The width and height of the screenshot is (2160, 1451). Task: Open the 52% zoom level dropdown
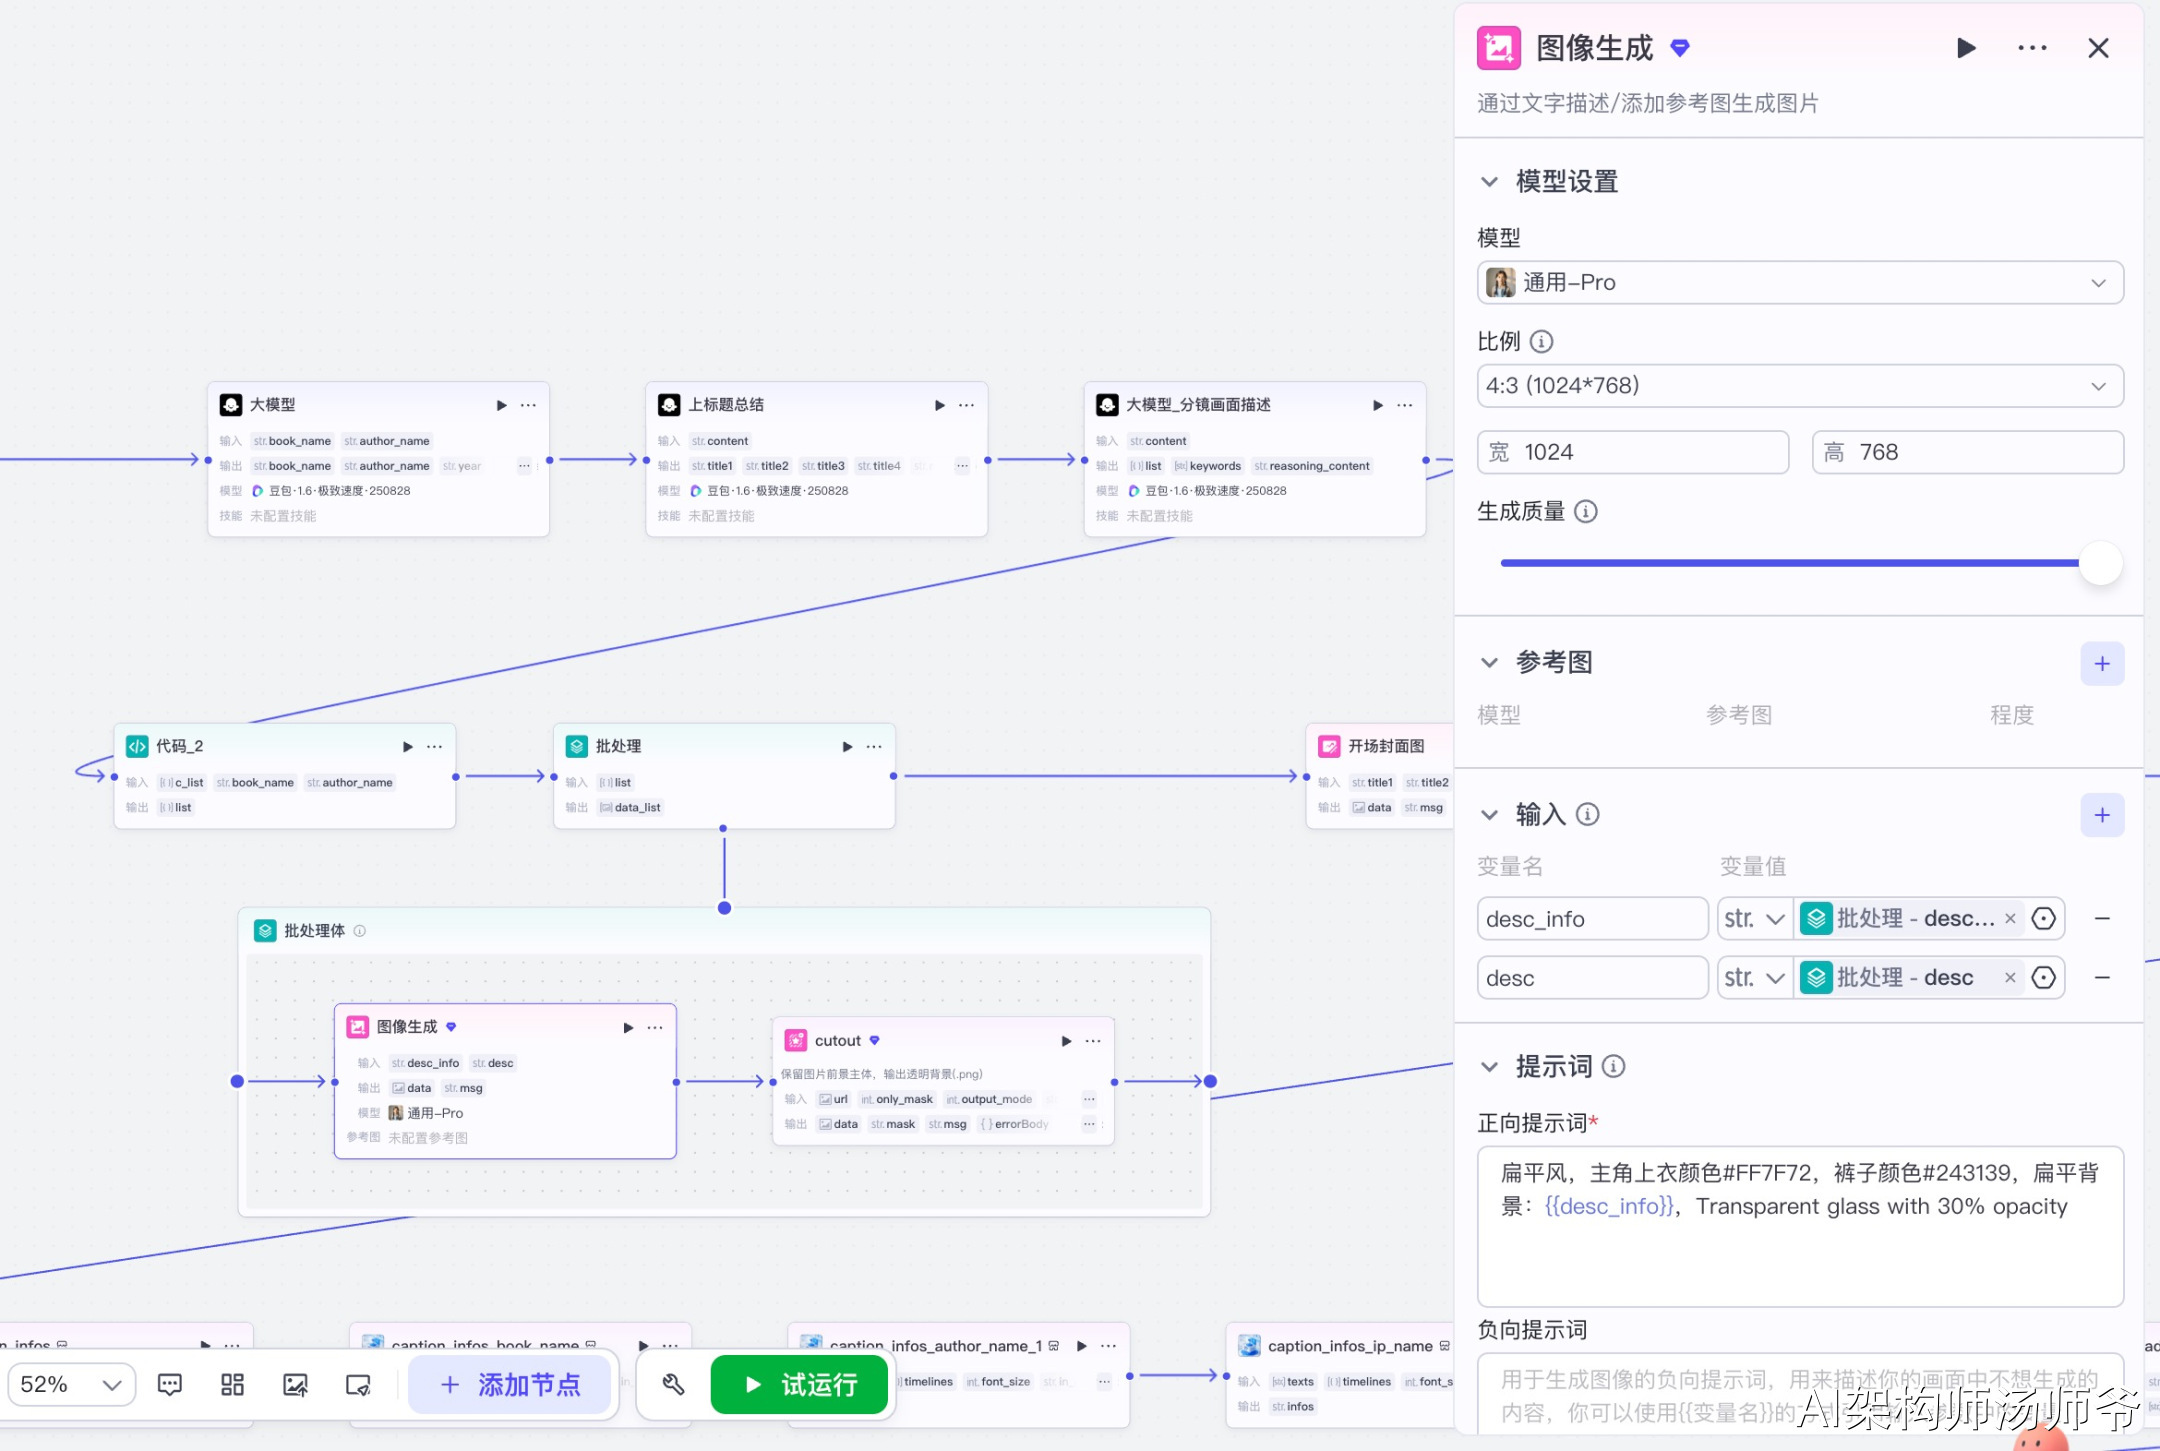[x=72, y=1385]
